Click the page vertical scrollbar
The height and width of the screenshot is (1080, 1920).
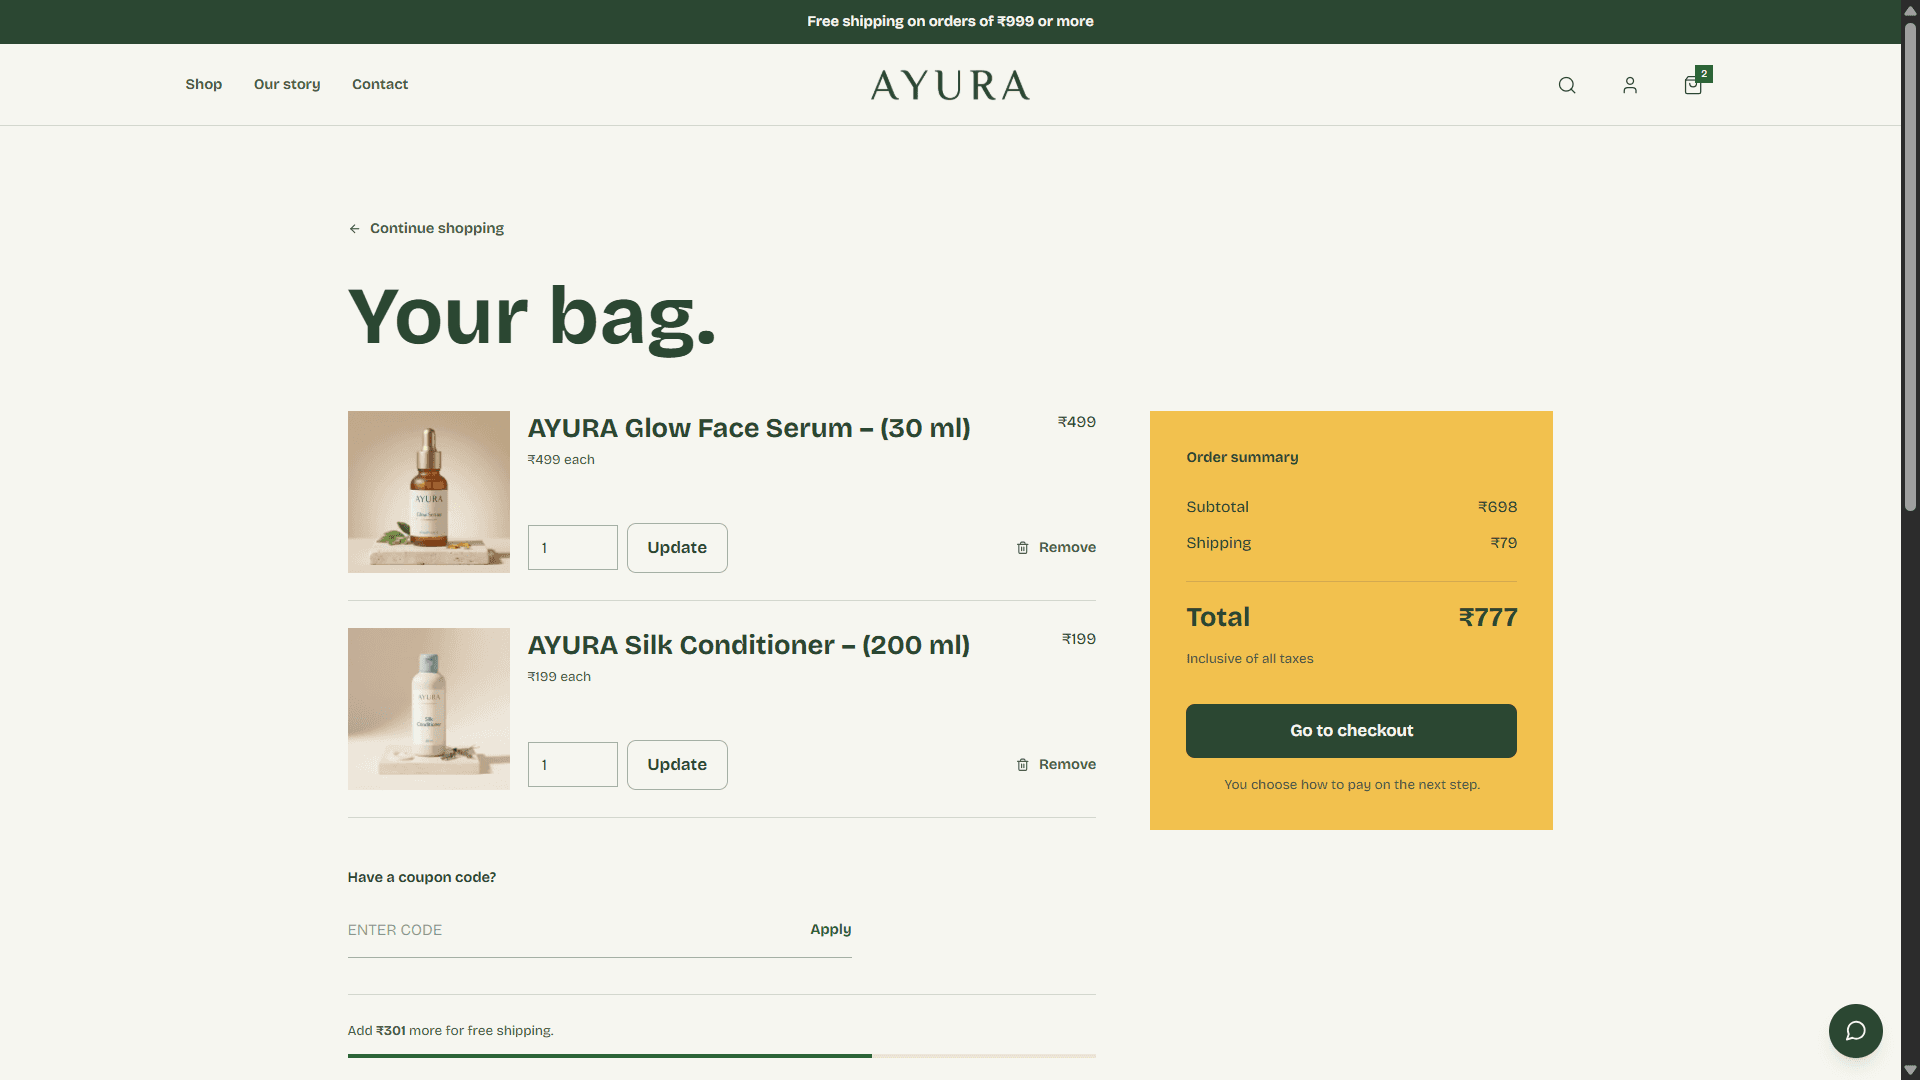click(x=1910, y=267)
